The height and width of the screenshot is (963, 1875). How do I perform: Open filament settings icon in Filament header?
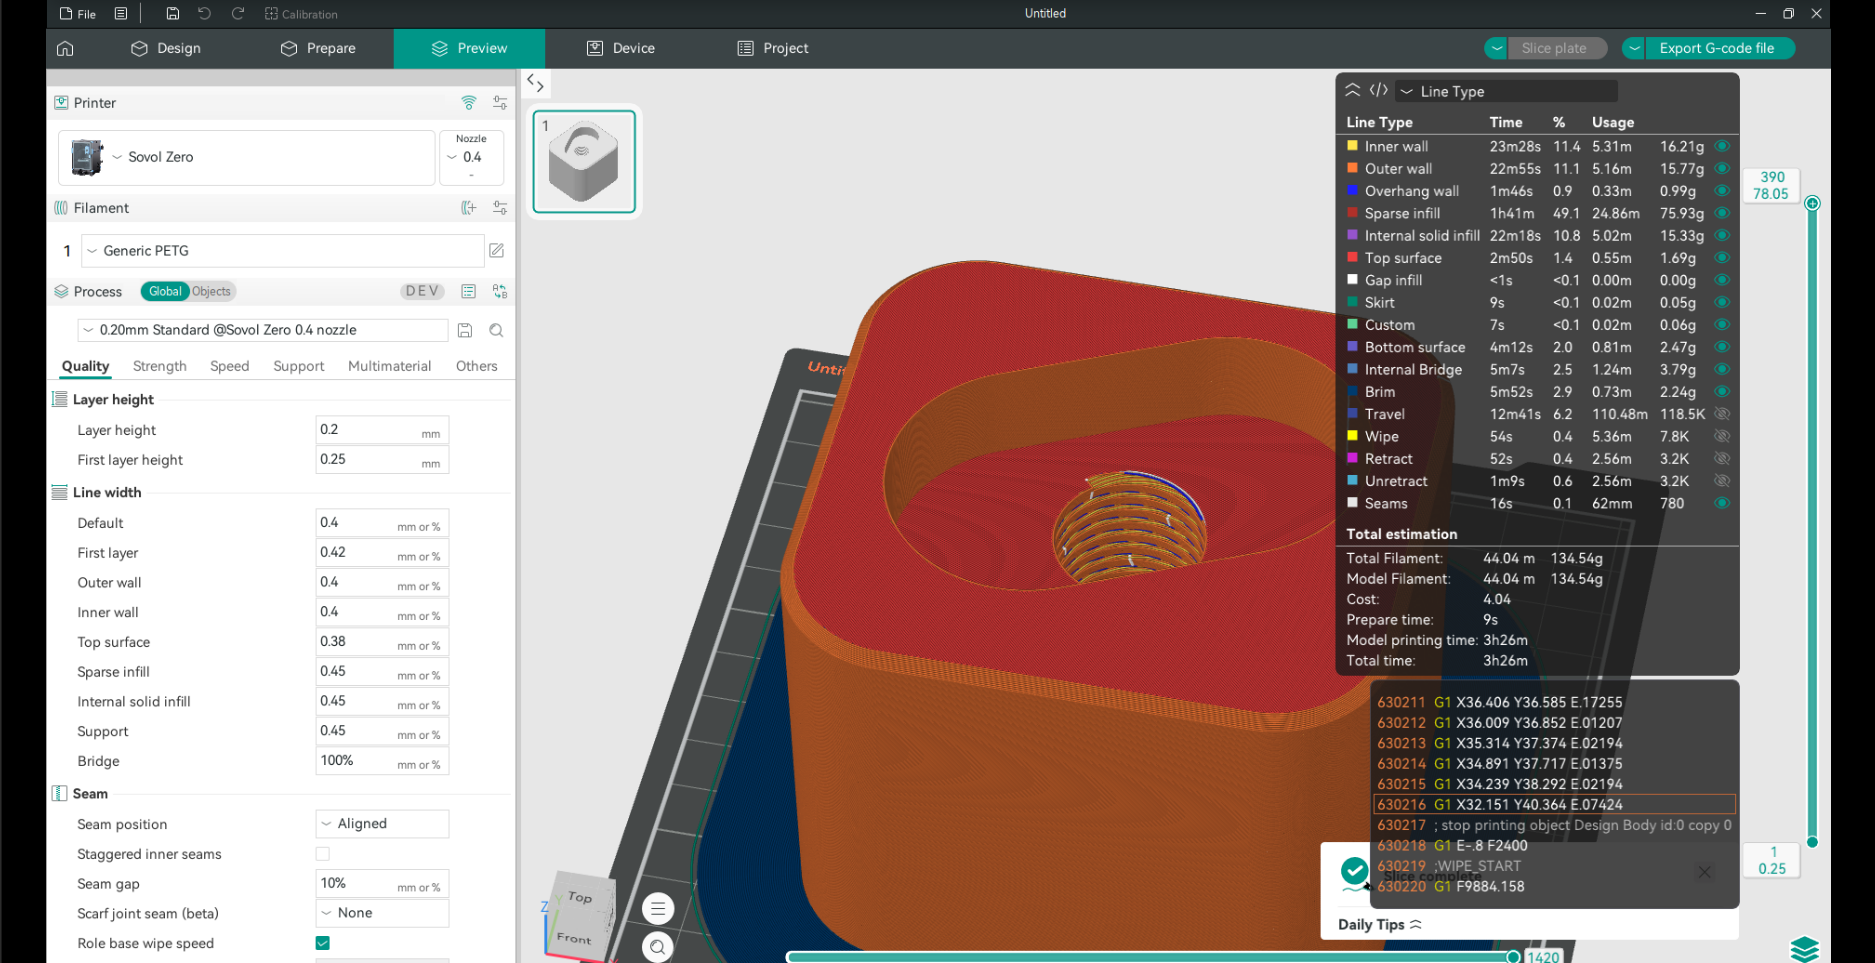[x=500, y=208]
